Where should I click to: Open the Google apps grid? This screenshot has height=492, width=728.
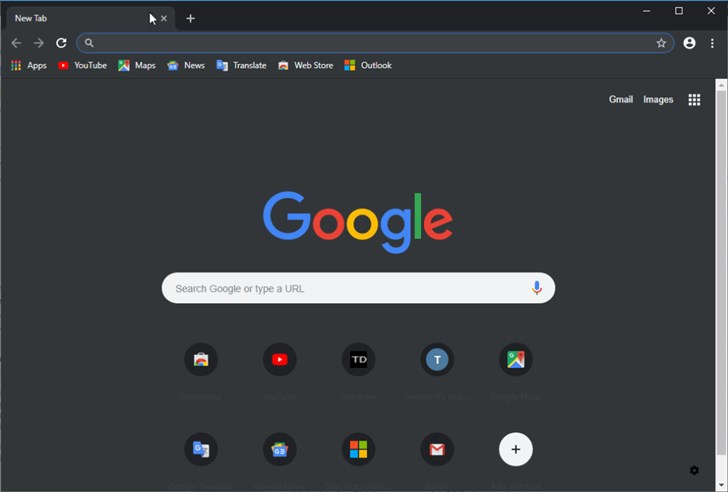point(694,100)
